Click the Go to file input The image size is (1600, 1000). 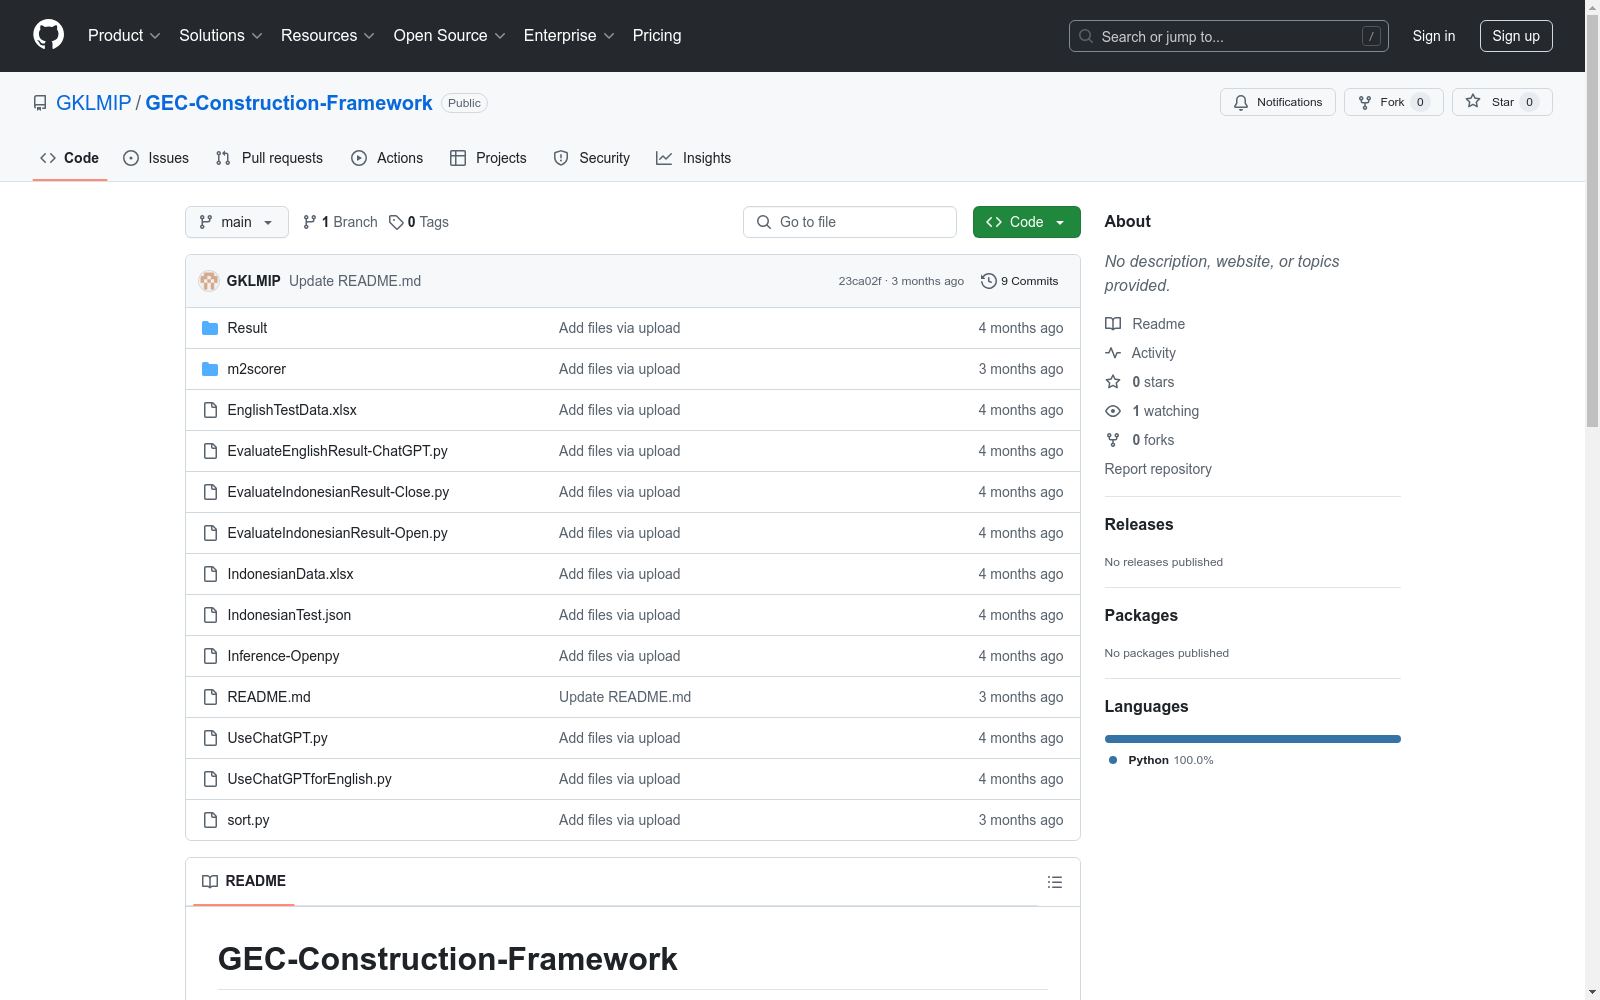pyautogui.click(x=850, y=222)
